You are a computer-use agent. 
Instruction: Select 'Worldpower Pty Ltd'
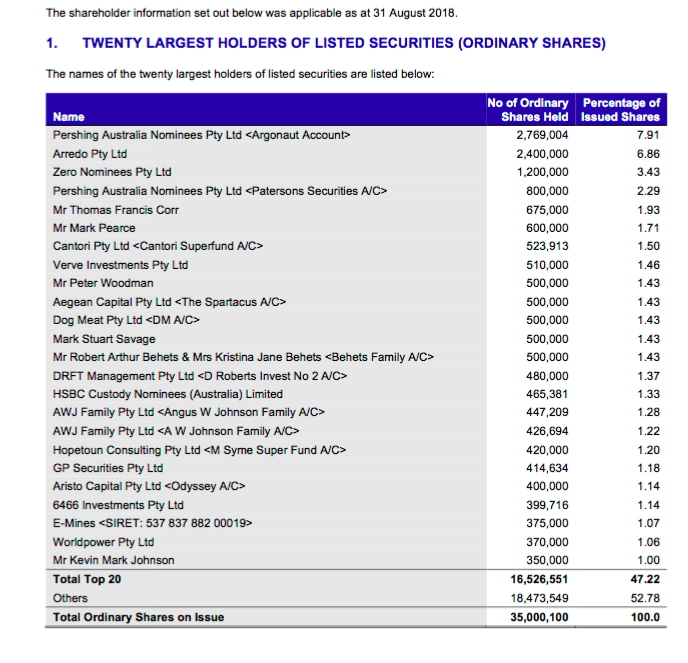(104, 542)
